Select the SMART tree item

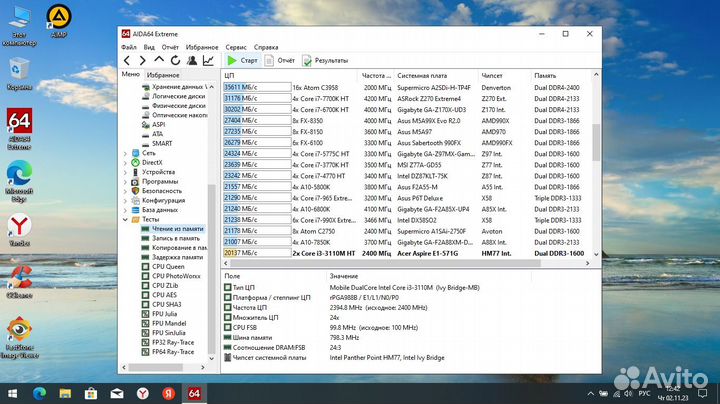pyautogui.click(x=157, y=143)
